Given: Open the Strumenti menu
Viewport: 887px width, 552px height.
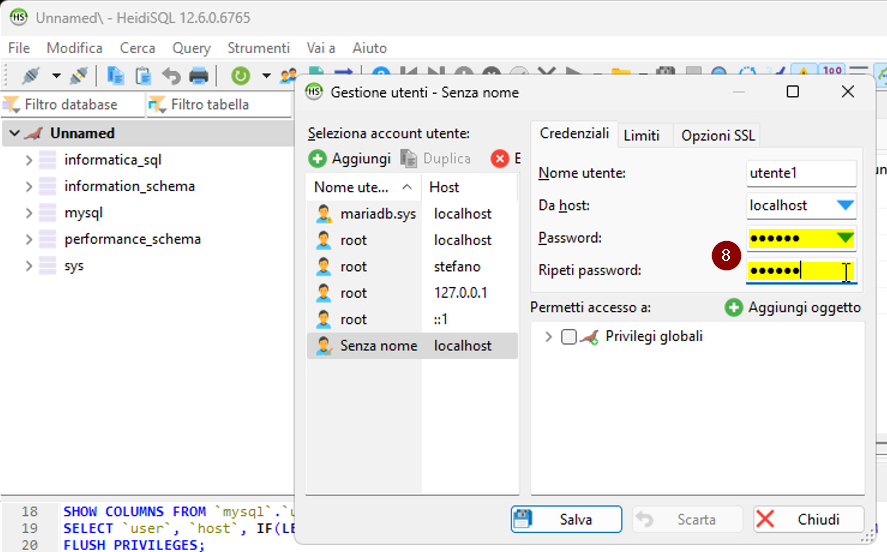Looking at the screenshot, I should (259, 48).
